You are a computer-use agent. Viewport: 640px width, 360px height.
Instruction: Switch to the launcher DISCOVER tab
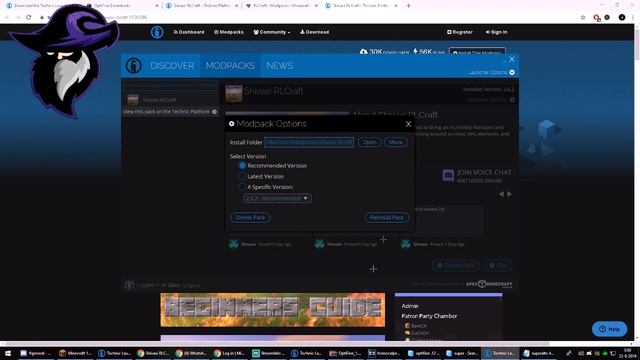coord(172,66)
